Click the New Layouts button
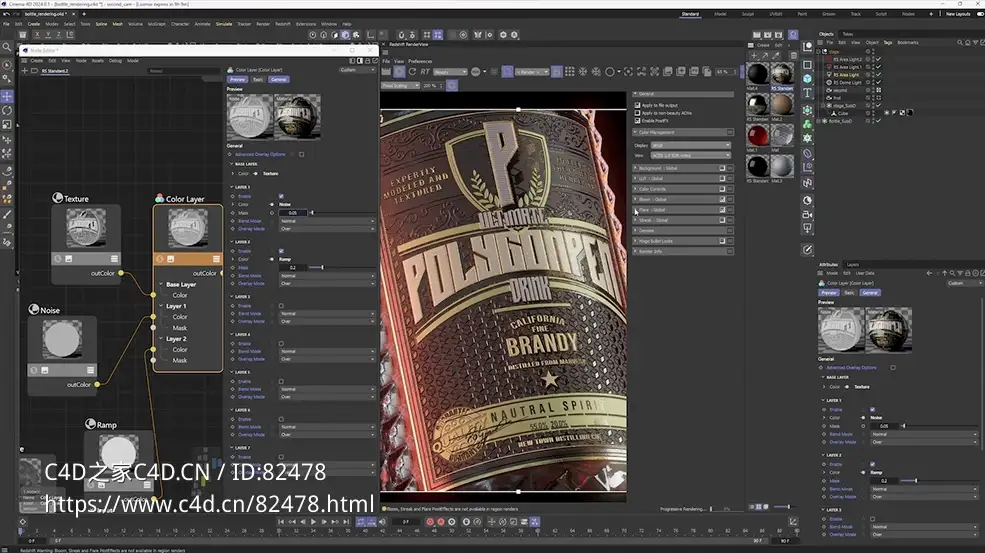 (x=958, y=14)
